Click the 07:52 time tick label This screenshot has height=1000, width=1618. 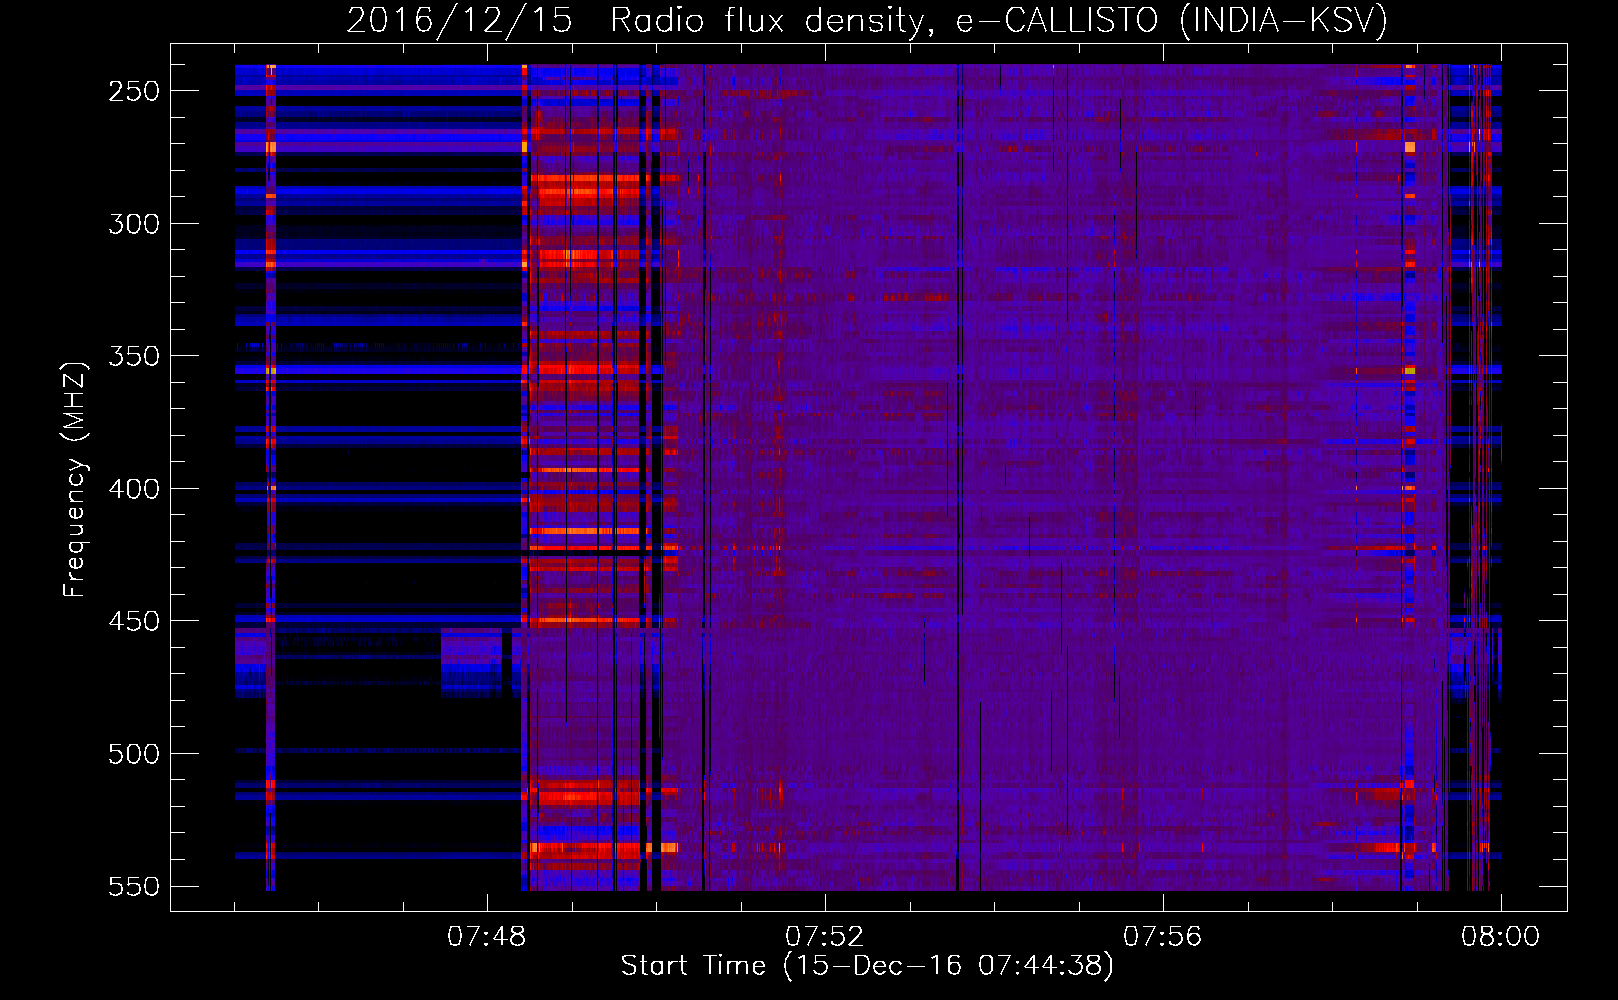(825, 937)
